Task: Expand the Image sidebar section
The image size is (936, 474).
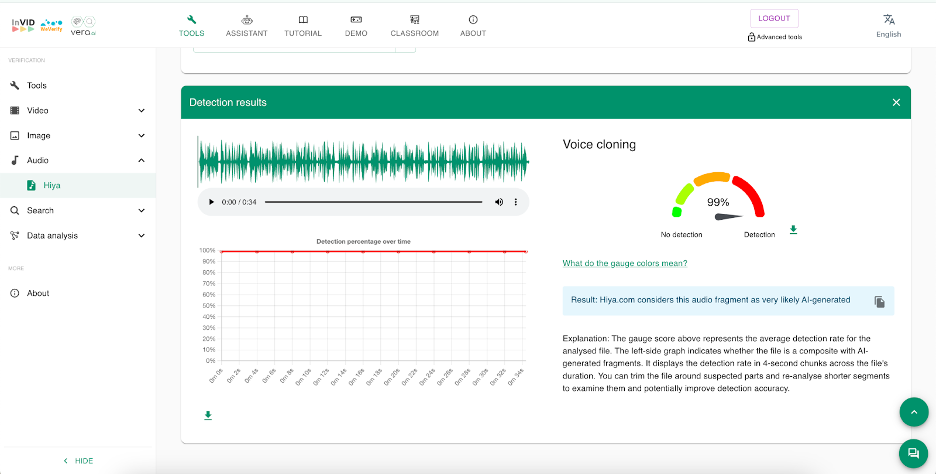Action: [78, 136]
